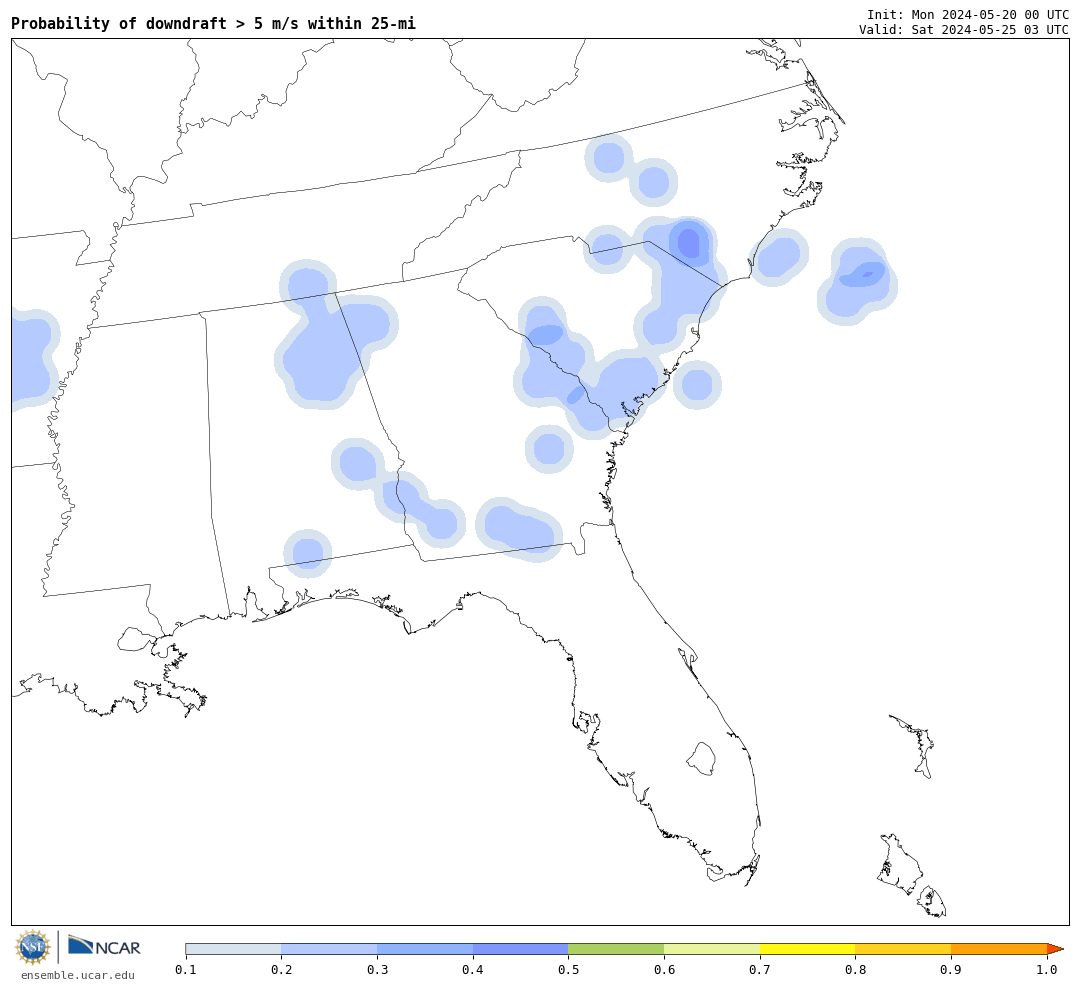This screenshot has height=988, width=1080.
Task: Click Lake Okeechobee outline in Florida
Action: pyautogui.click(x=702, y=759)
